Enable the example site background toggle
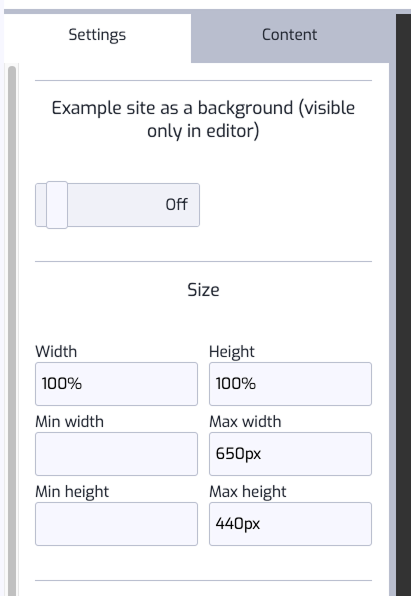Viewport: 411px width, 596px height. (117, 205)
